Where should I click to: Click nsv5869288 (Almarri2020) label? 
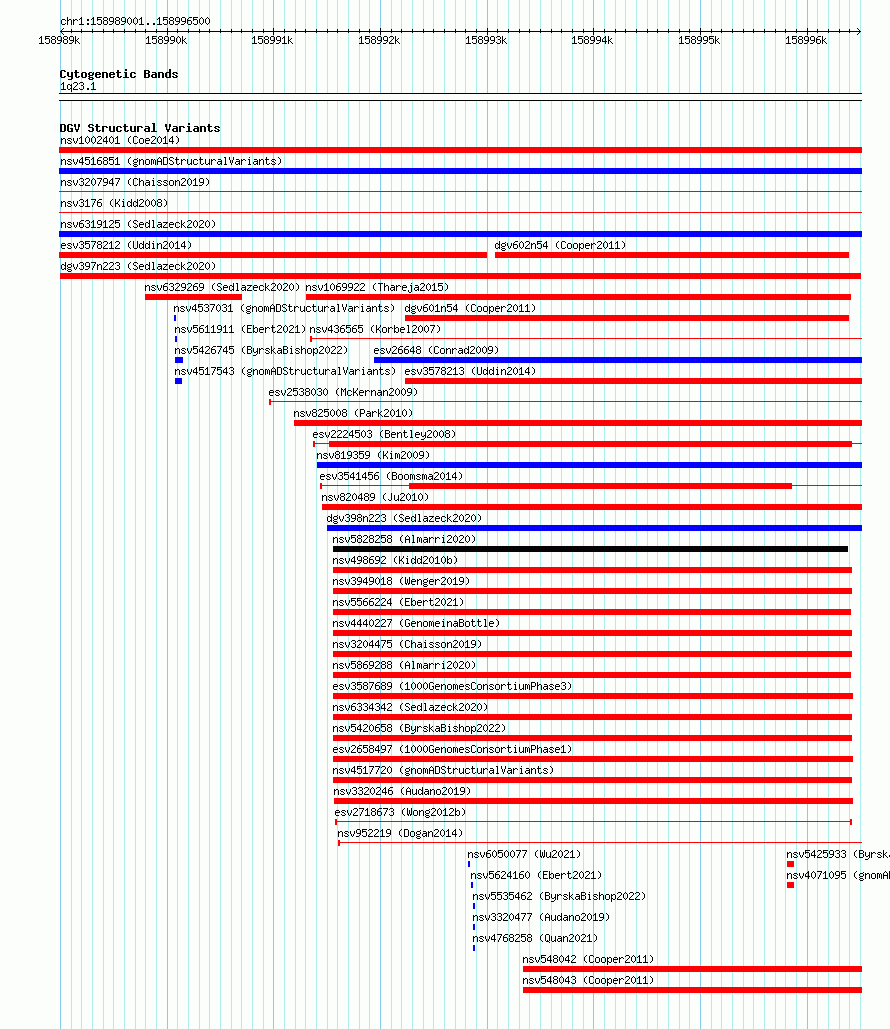404,665
